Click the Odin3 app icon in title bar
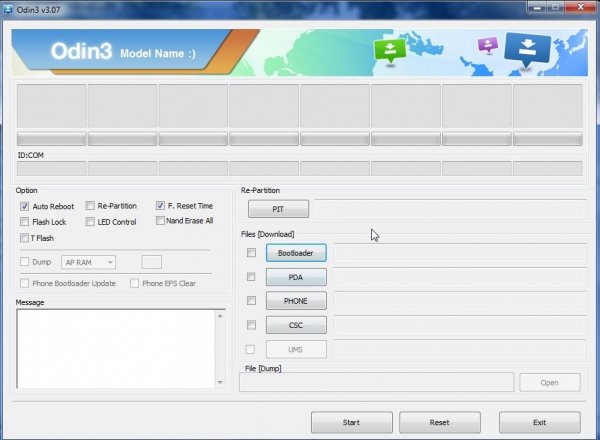The width and height of the screenshot is (600, 440). pyautogui.click(x=7, y=9)
